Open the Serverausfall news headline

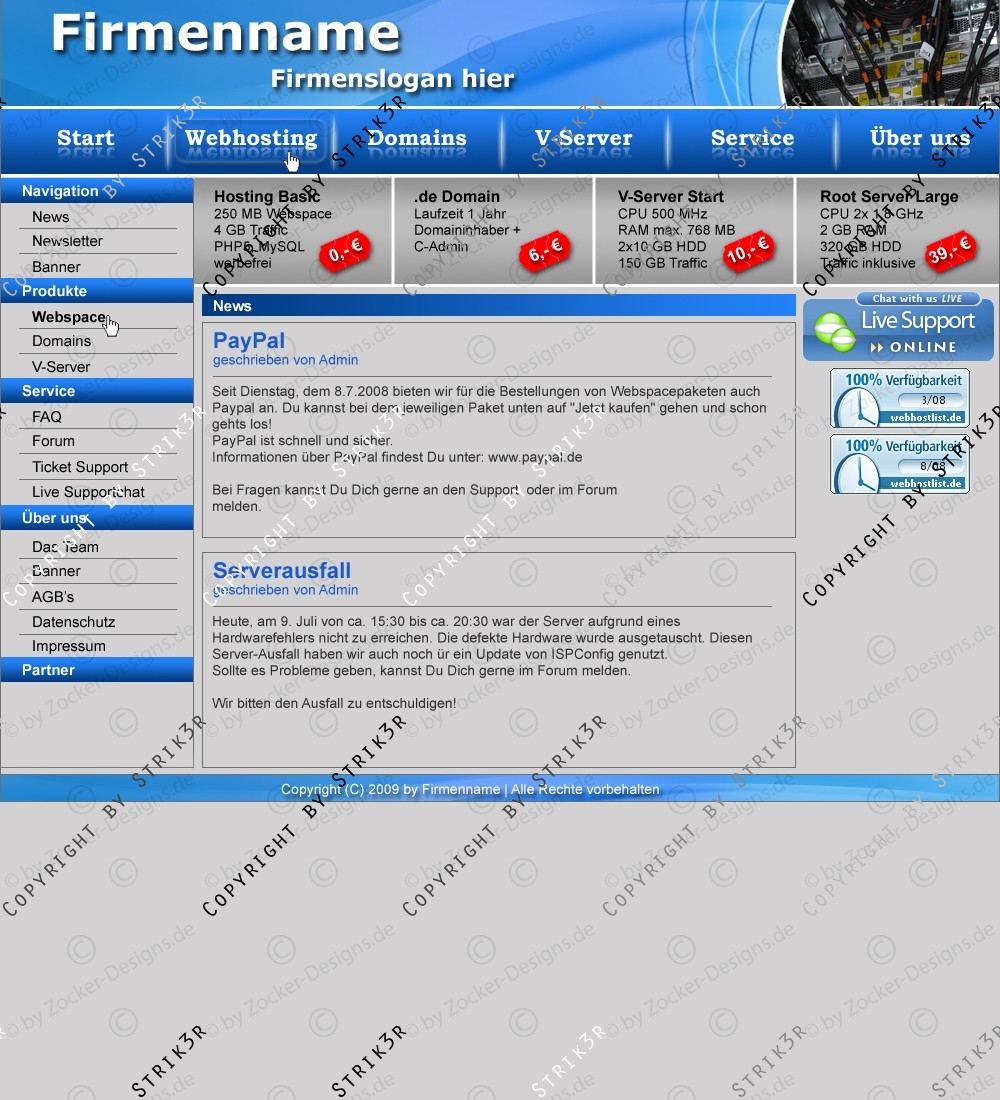[282, 570]
